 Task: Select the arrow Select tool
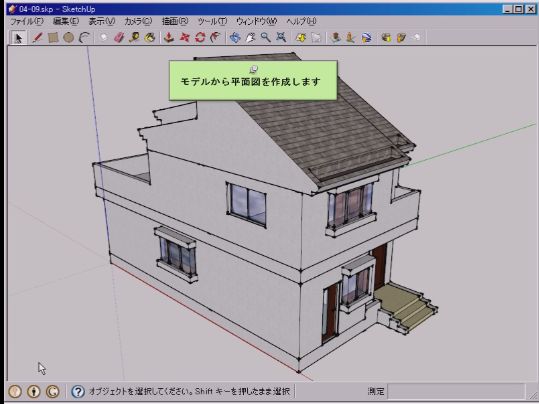(18, 37)
